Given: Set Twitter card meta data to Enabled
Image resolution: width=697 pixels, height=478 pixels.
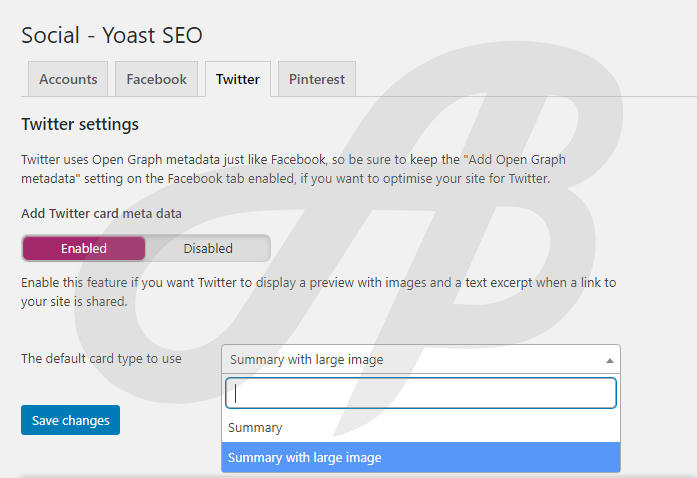Looking at the screenshot, I should click(x=84, y=248).
